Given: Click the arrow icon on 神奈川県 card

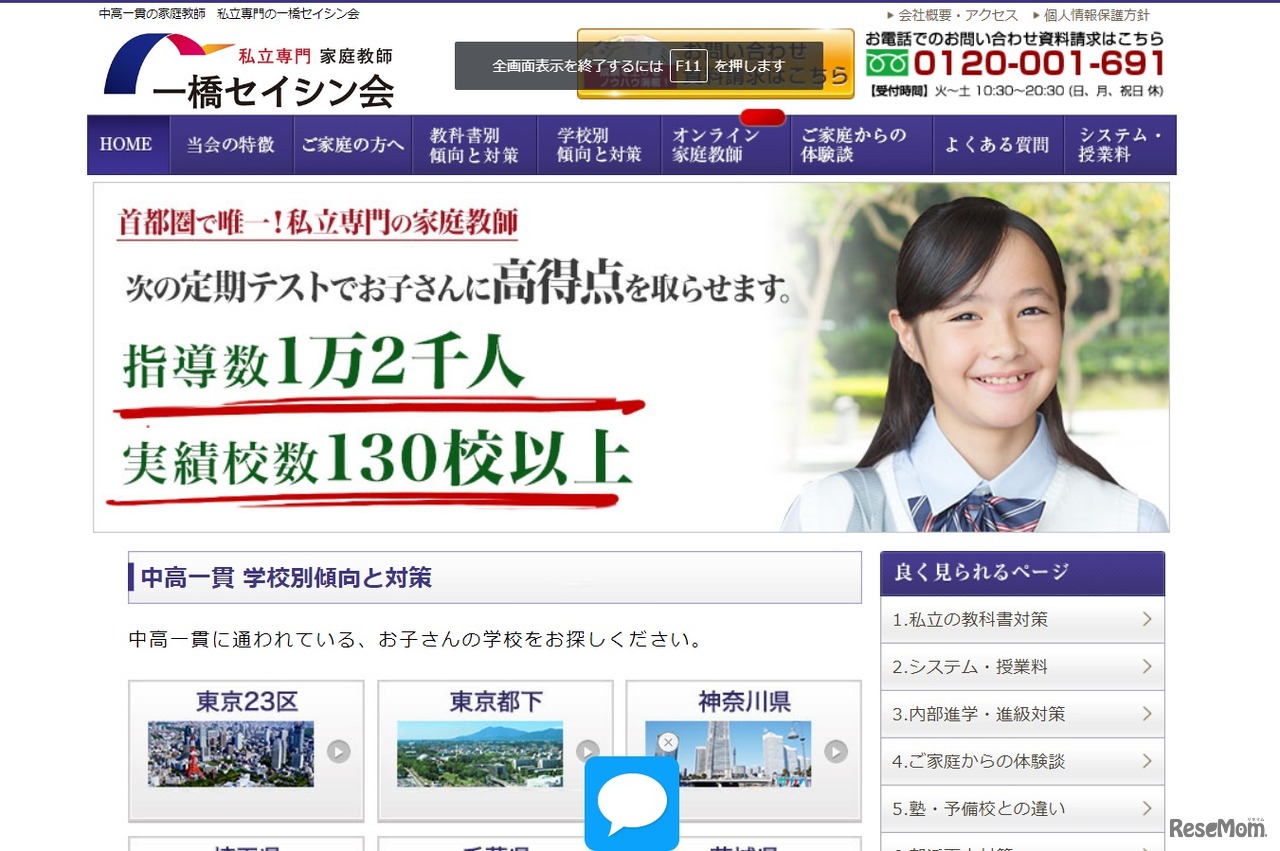Looking at the screenshot, I should click(x=836, y=751).
